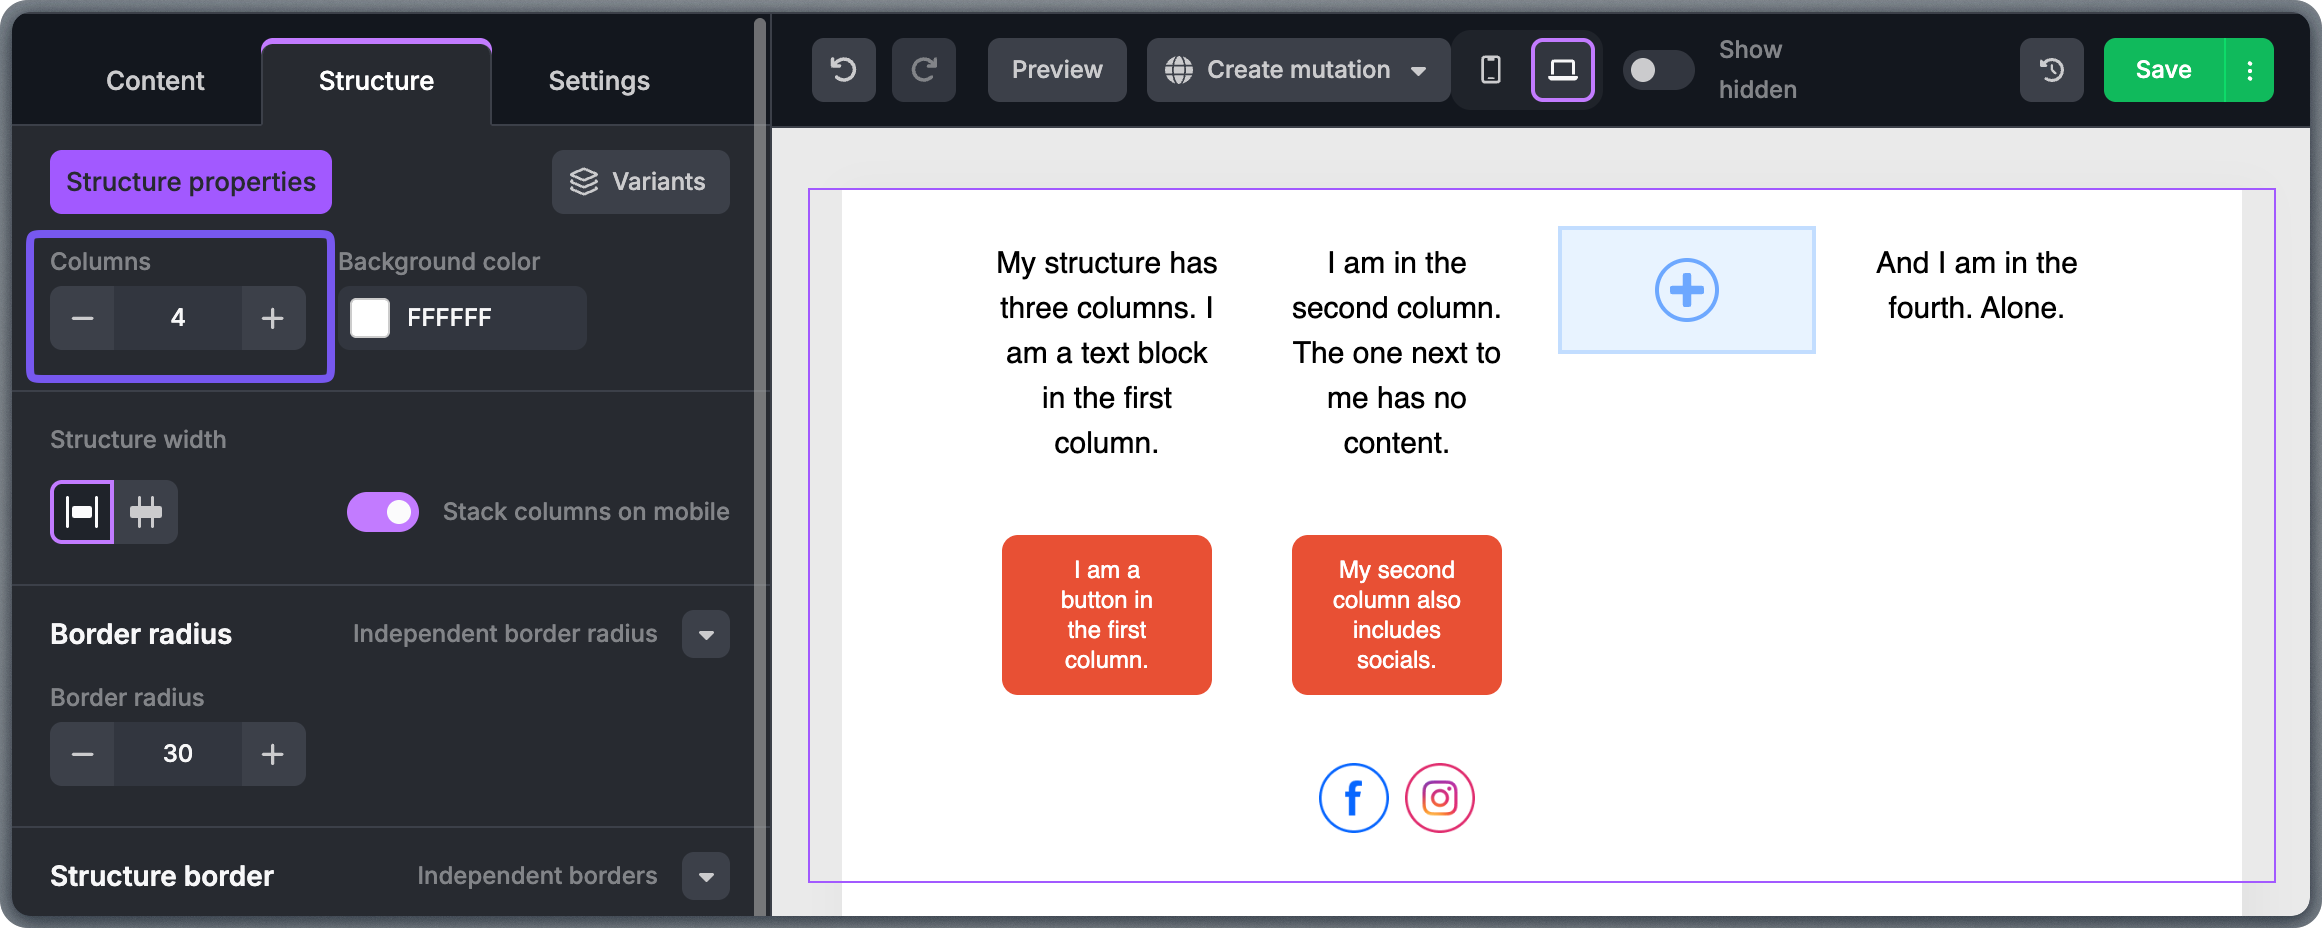
Task: Select the 'And I am in the fourth. Alone.' text
Action: pos(1976,285)
